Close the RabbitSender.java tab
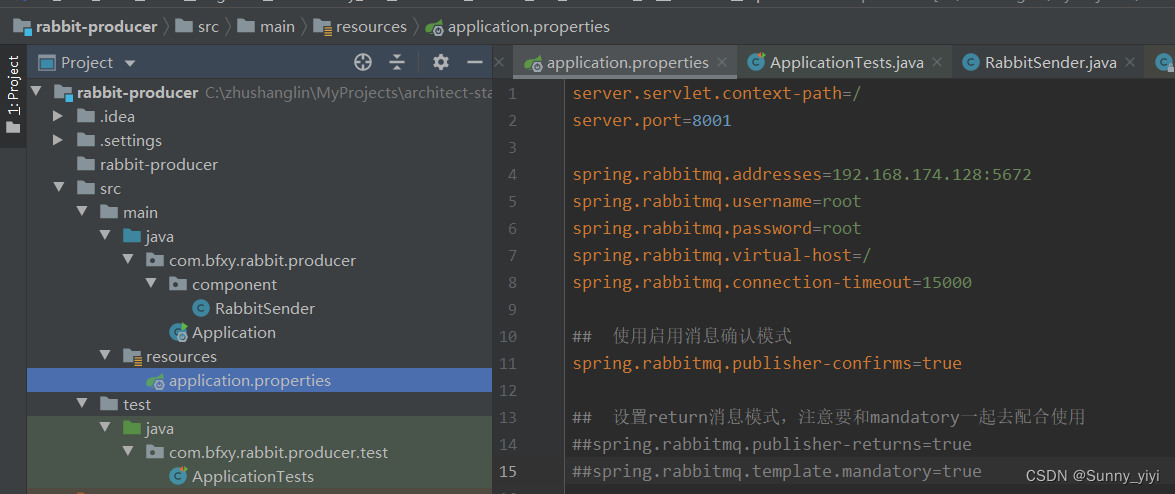The image size is (1175, 494). pos(1130,63)
